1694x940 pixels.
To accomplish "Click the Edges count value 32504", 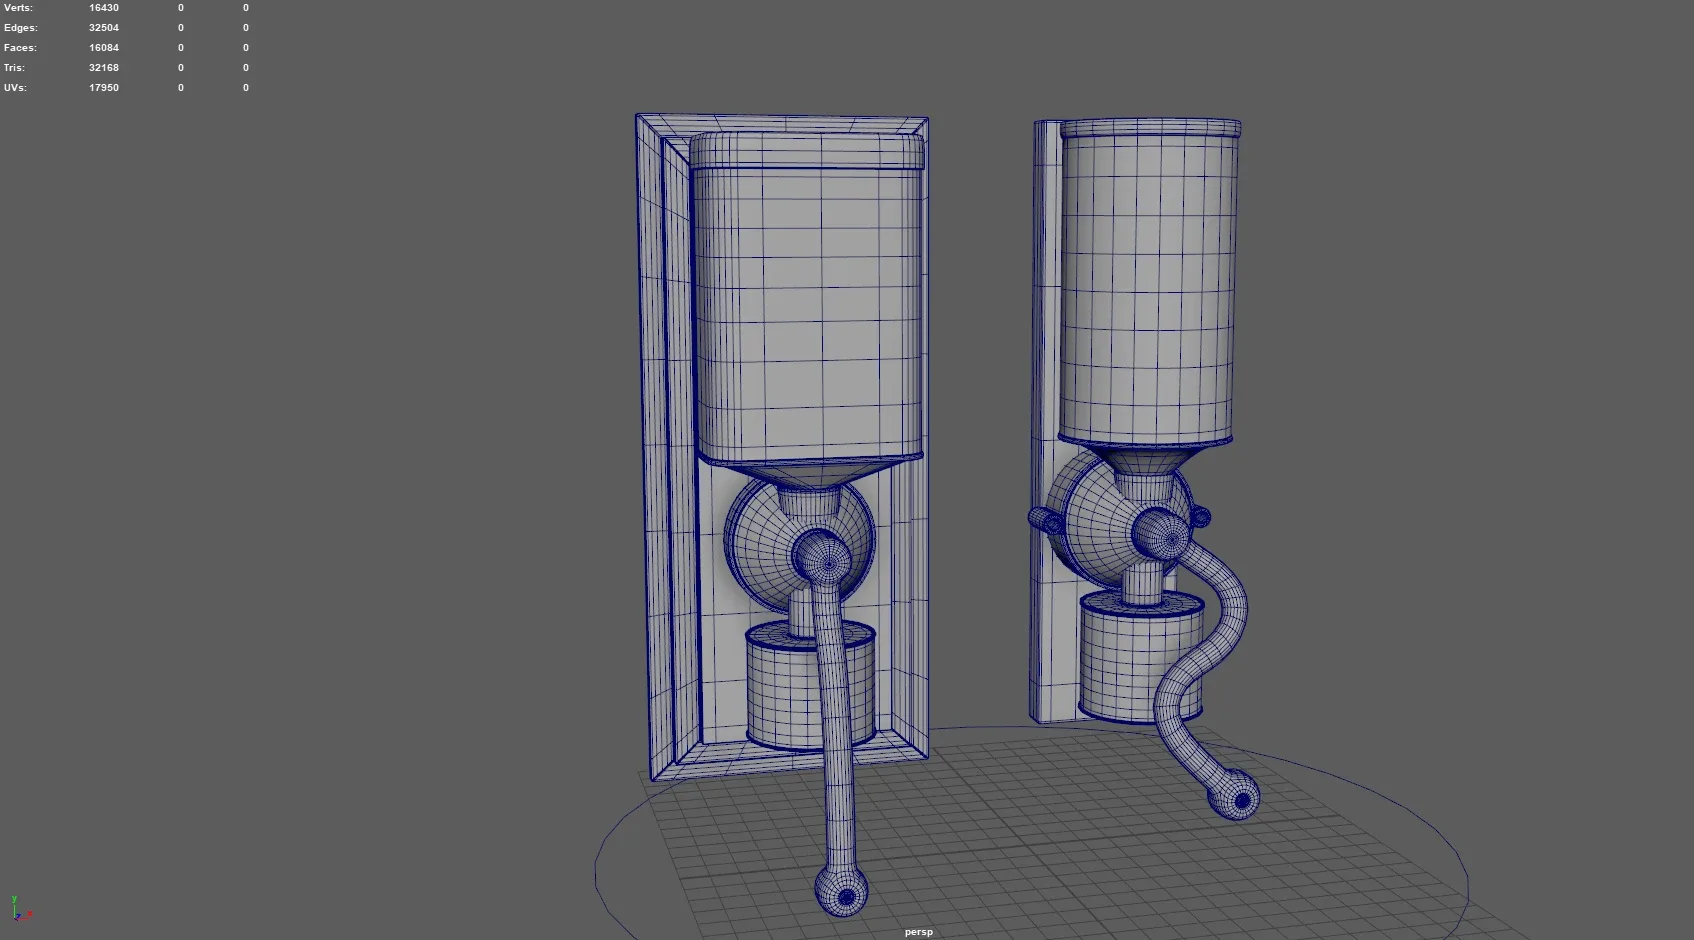I will pos(104,28).
